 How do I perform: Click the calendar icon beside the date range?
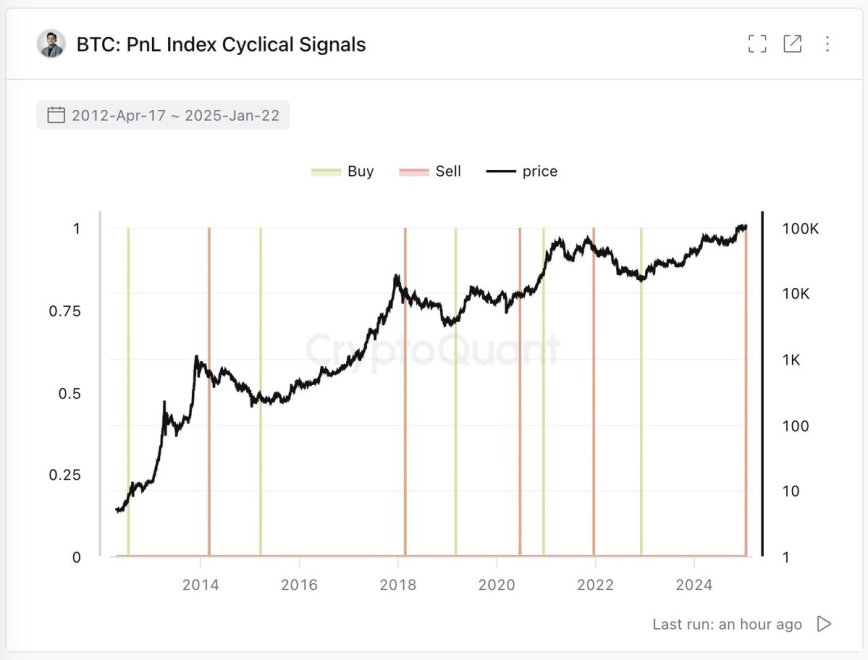[x=58, y=114]
